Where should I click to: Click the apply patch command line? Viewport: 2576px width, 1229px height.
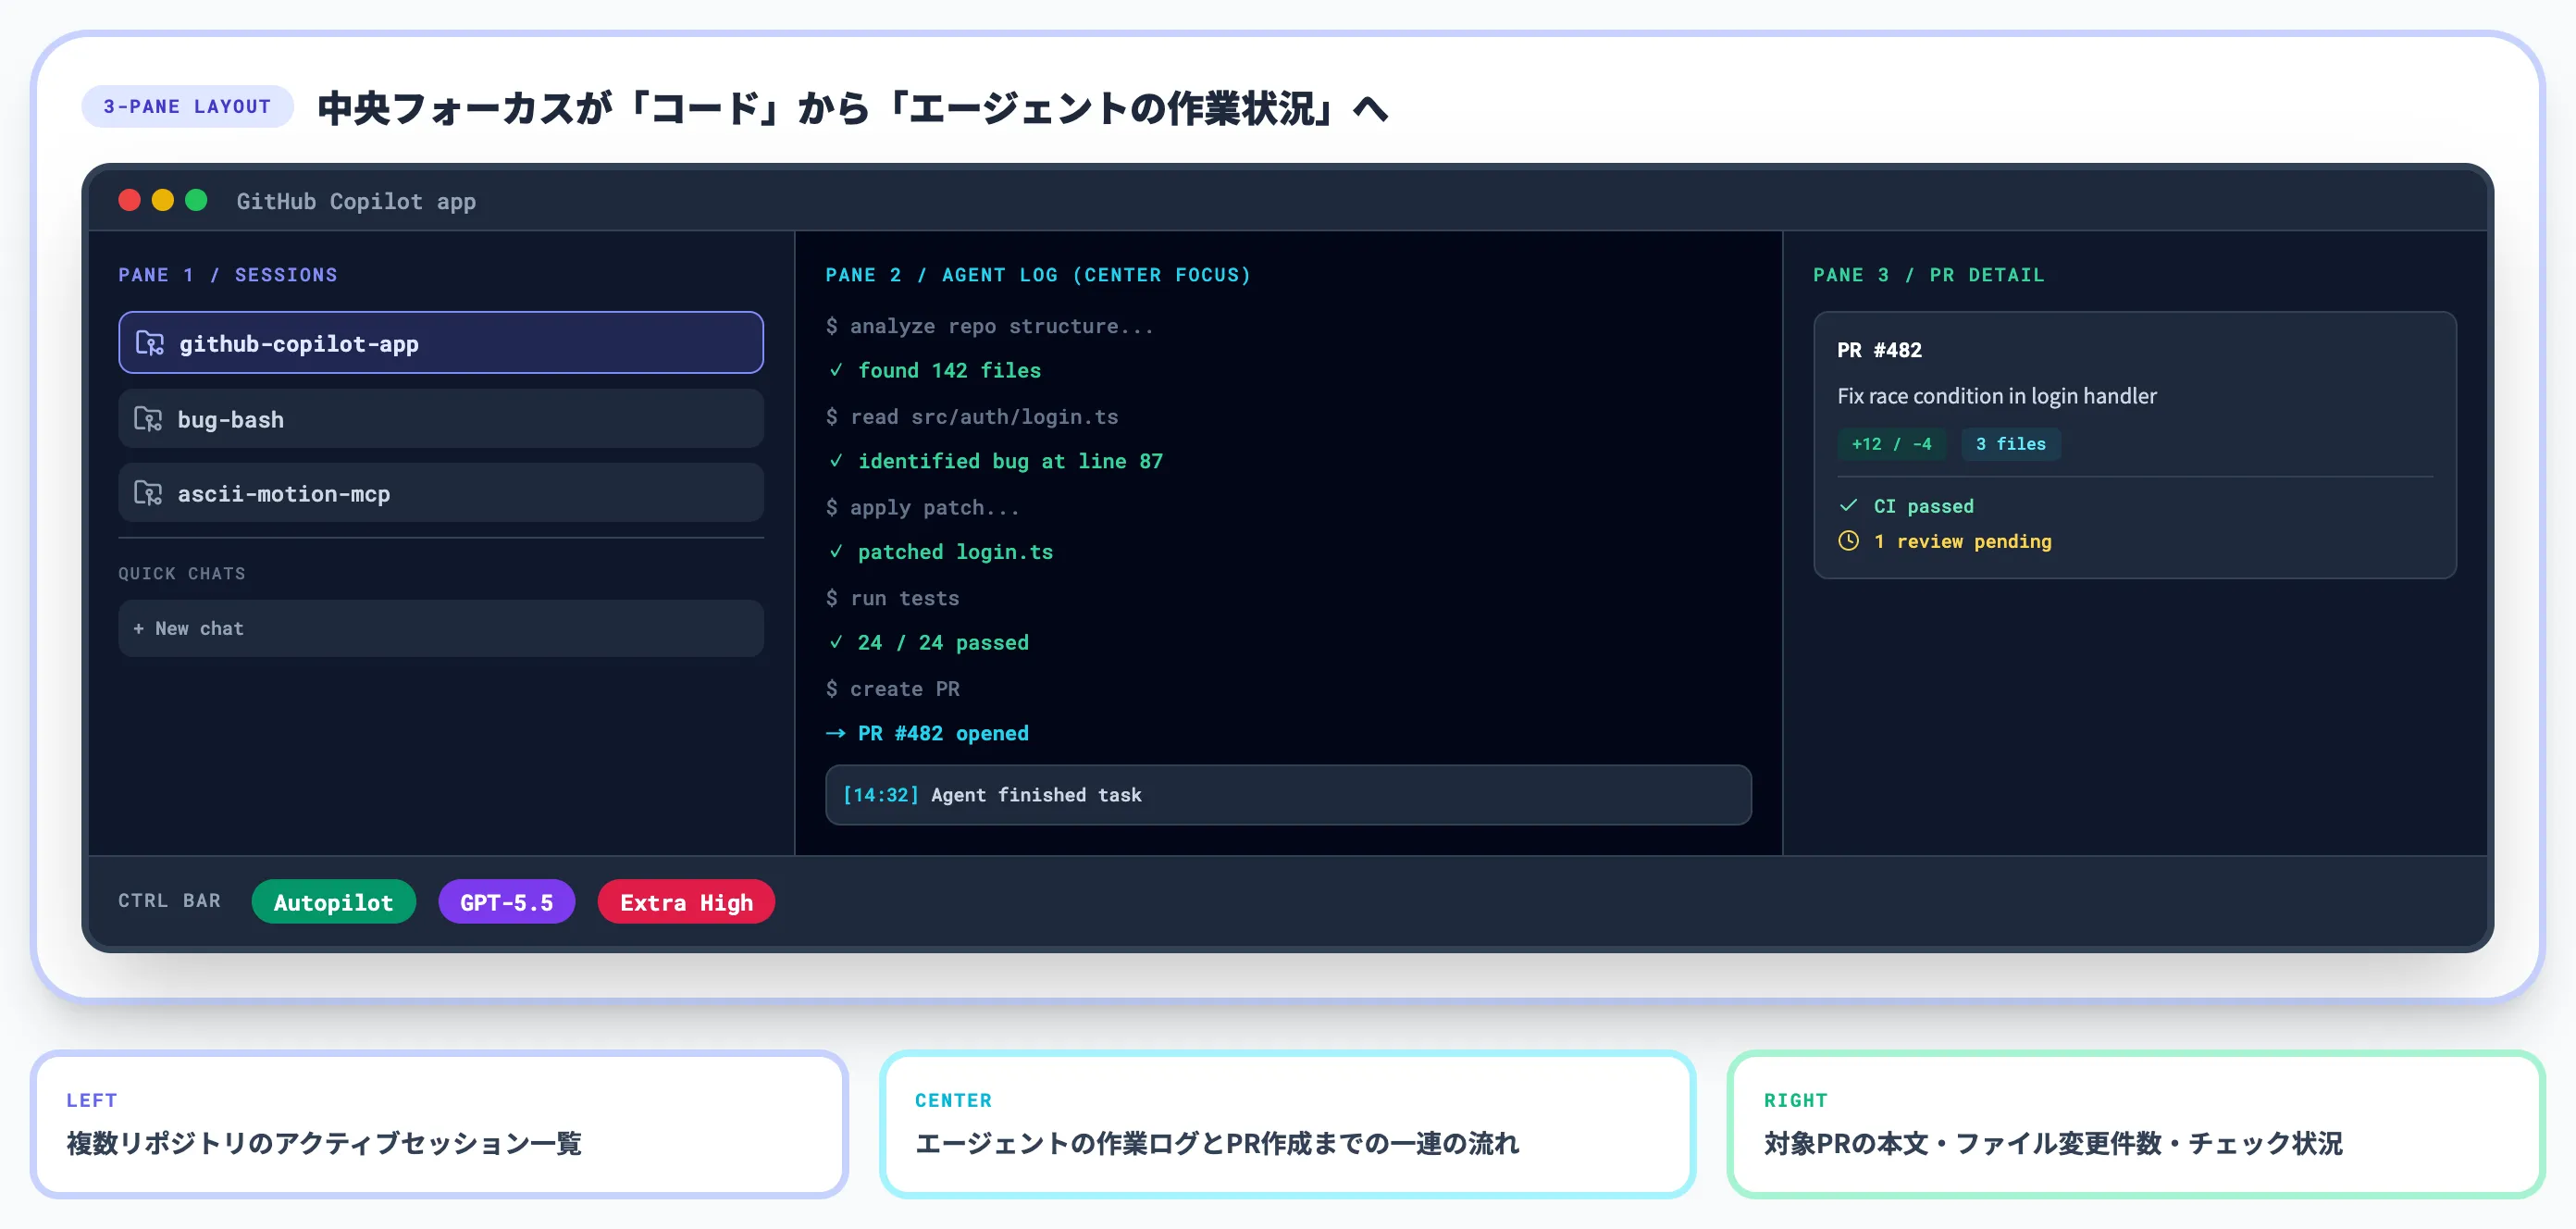(x=922, y=507)
